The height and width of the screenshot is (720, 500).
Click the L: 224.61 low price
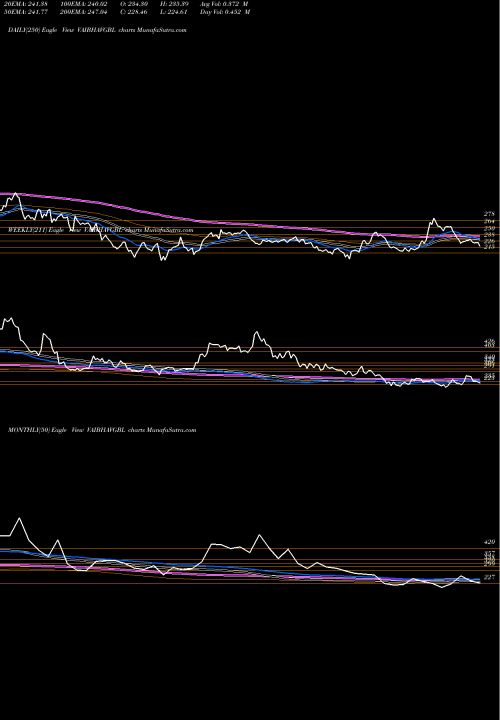click(176, 12)
